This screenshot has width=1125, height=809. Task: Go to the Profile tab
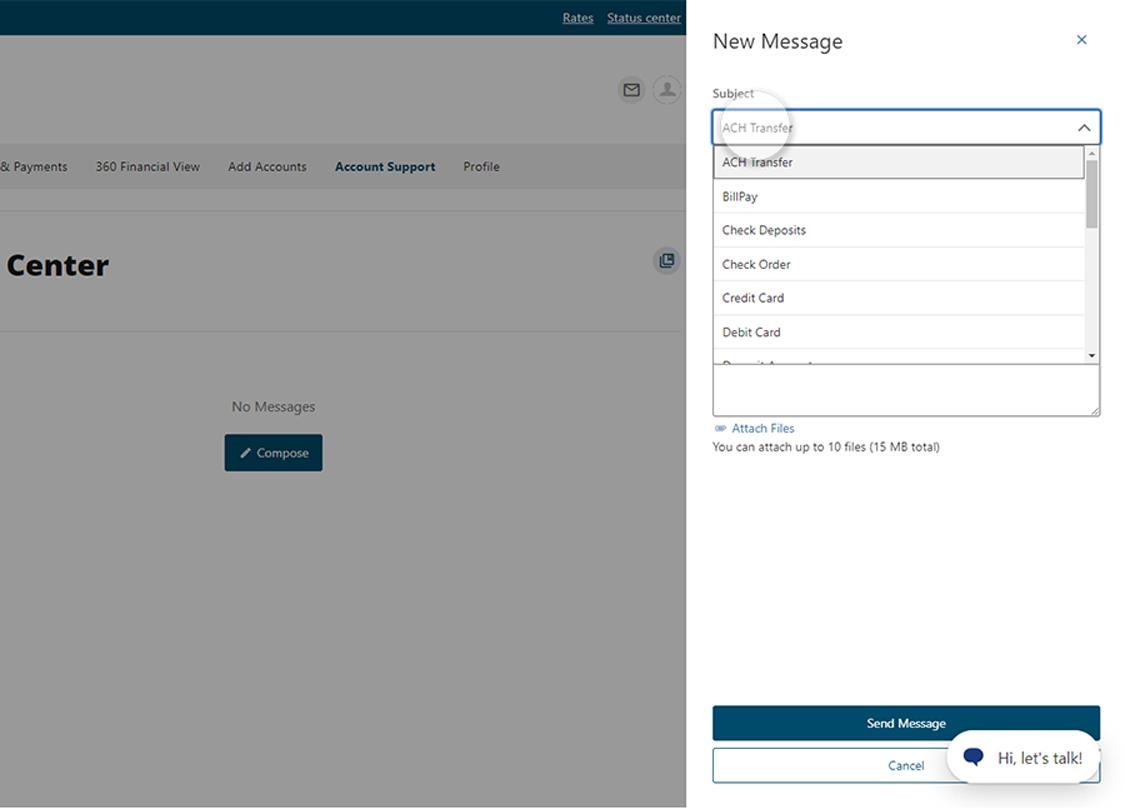(481, 167)
